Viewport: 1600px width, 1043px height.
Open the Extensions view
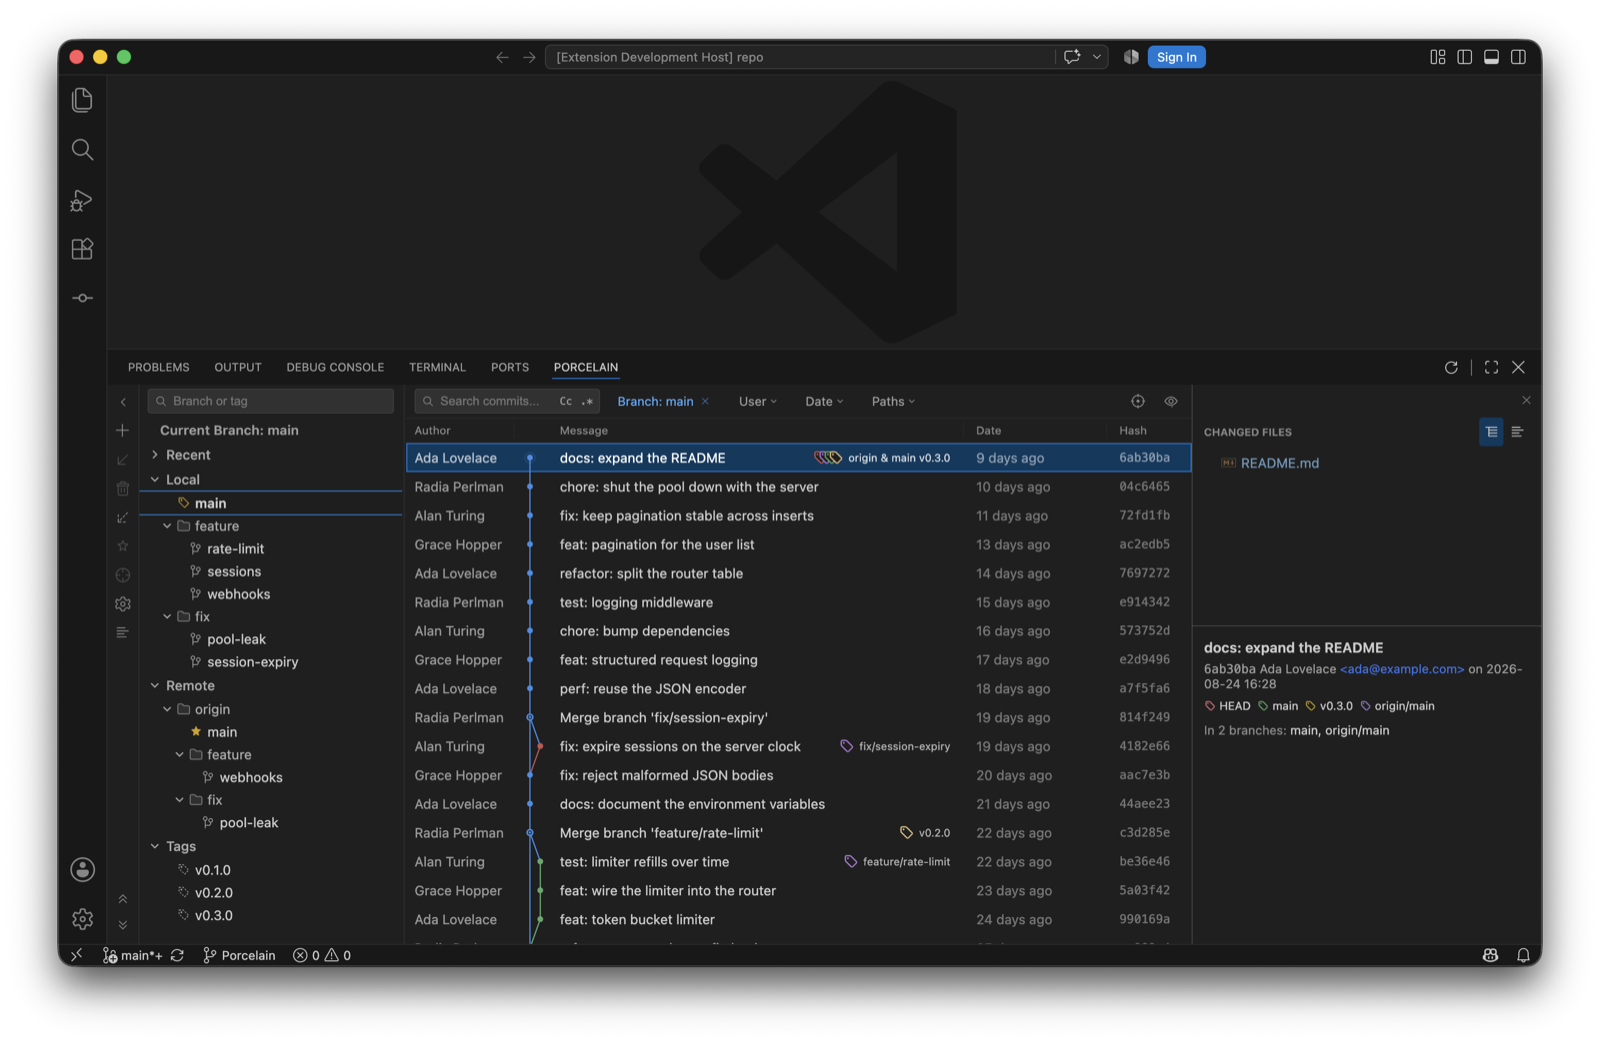click(82, 249)
